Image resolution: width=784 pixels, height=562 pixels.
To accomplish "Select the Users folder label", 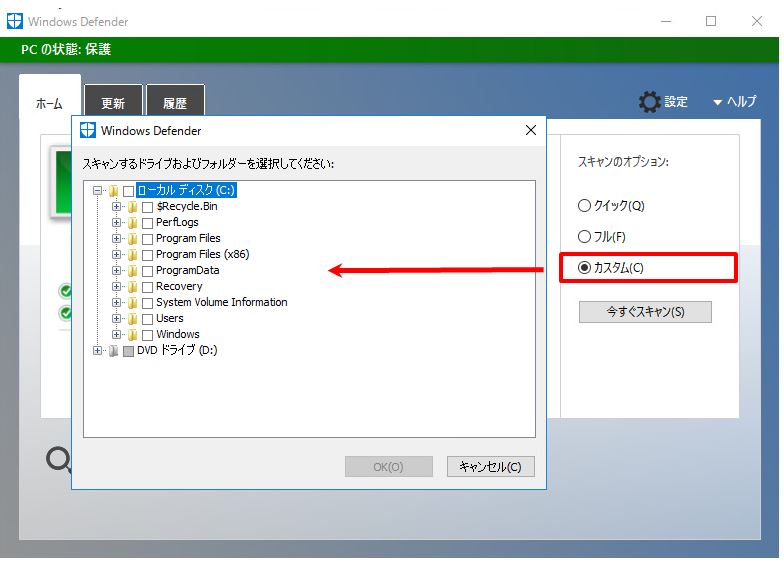I will pyautogui.click(x=170, y=318).
